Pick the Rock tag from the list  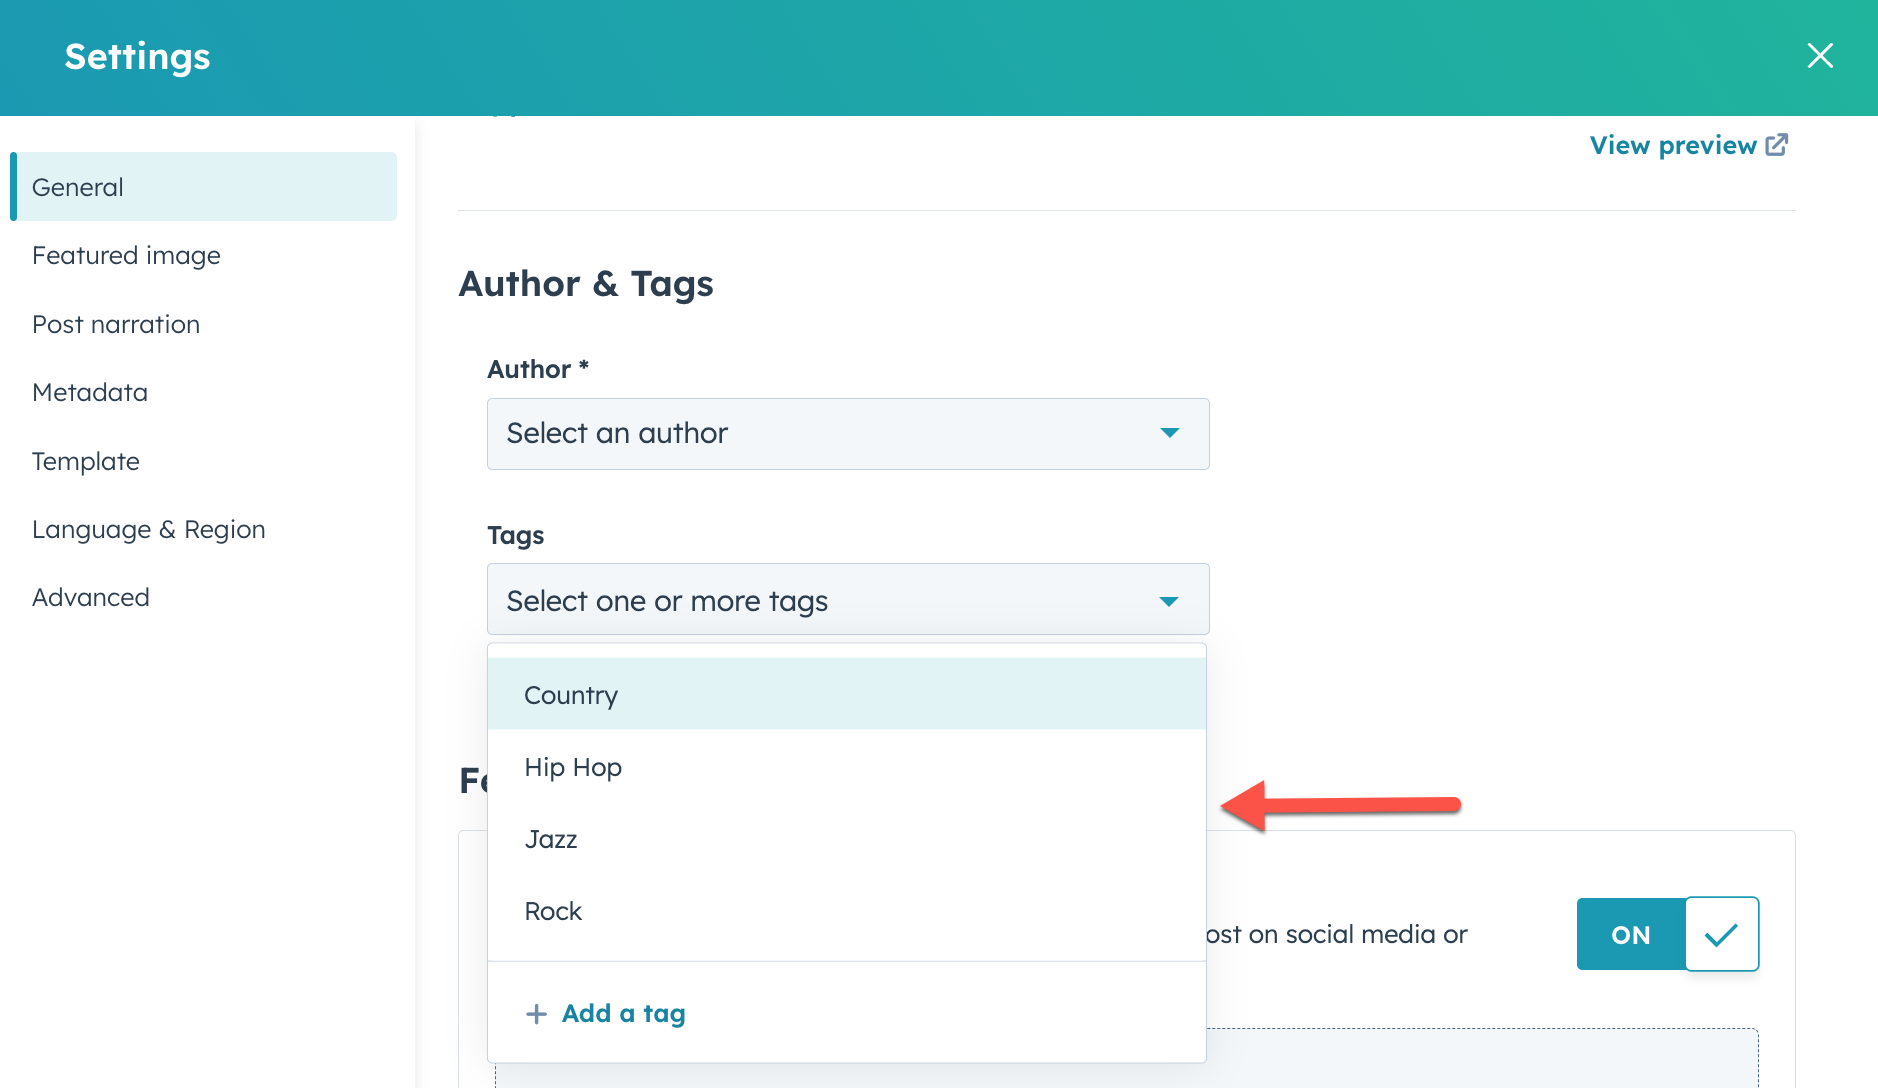(847, 911)
